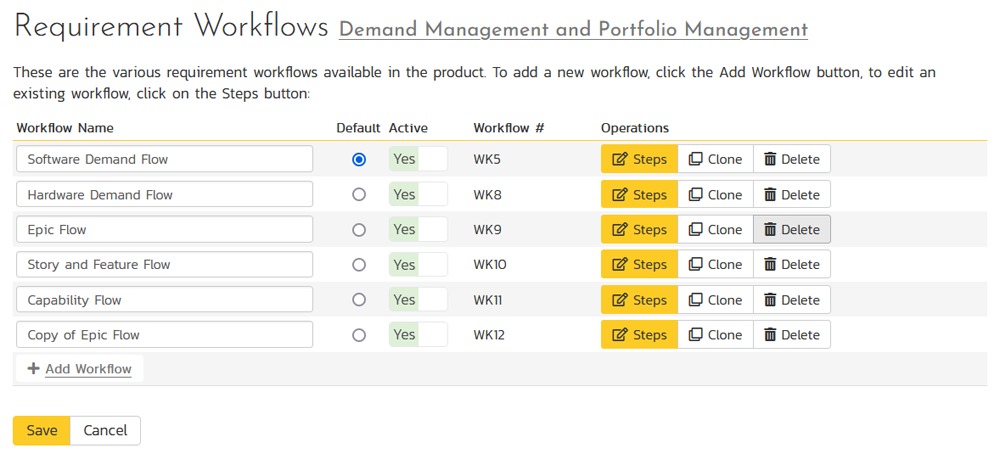Click Steps edit icon for Software Demand Flow
Image resolution: width=1000 pixels, height=465 pixels.
point(620,160)
